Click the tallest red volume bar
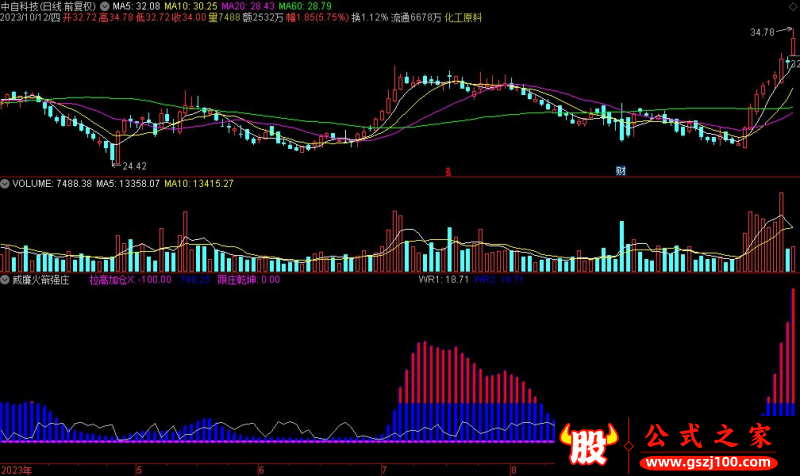 pyautogui.click(x=781, y=232)
